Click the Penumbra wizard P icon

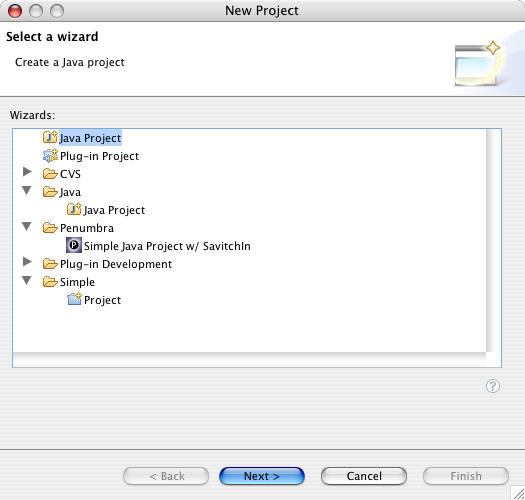click(74, 245)
